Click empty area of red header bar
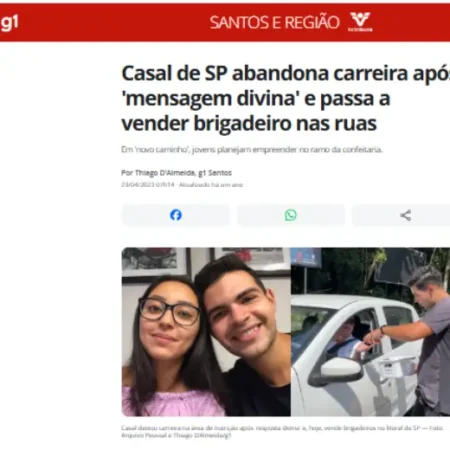The height and width of the screenshot is (450, 450). tap(113, 23)
